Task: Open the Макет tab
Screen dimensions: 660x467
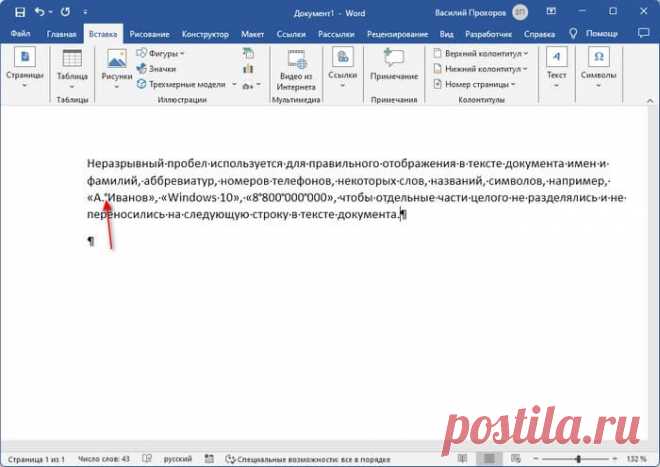Action: [253, 34]
